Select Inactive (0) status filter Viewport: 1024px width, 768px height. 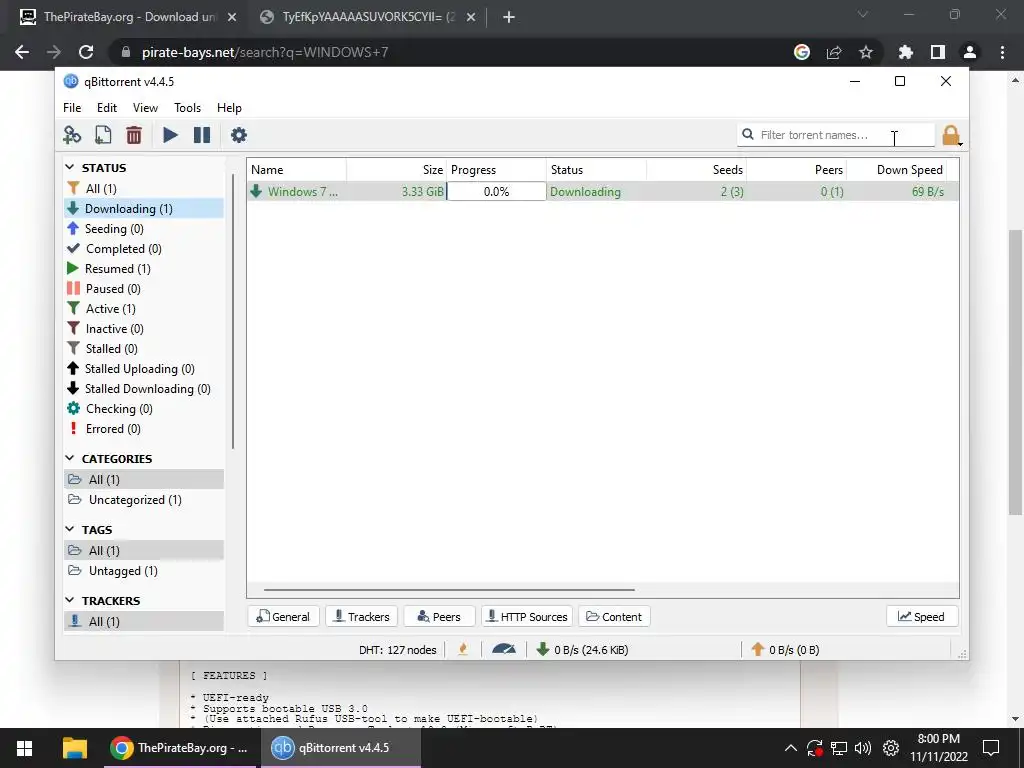coord(144,329)
